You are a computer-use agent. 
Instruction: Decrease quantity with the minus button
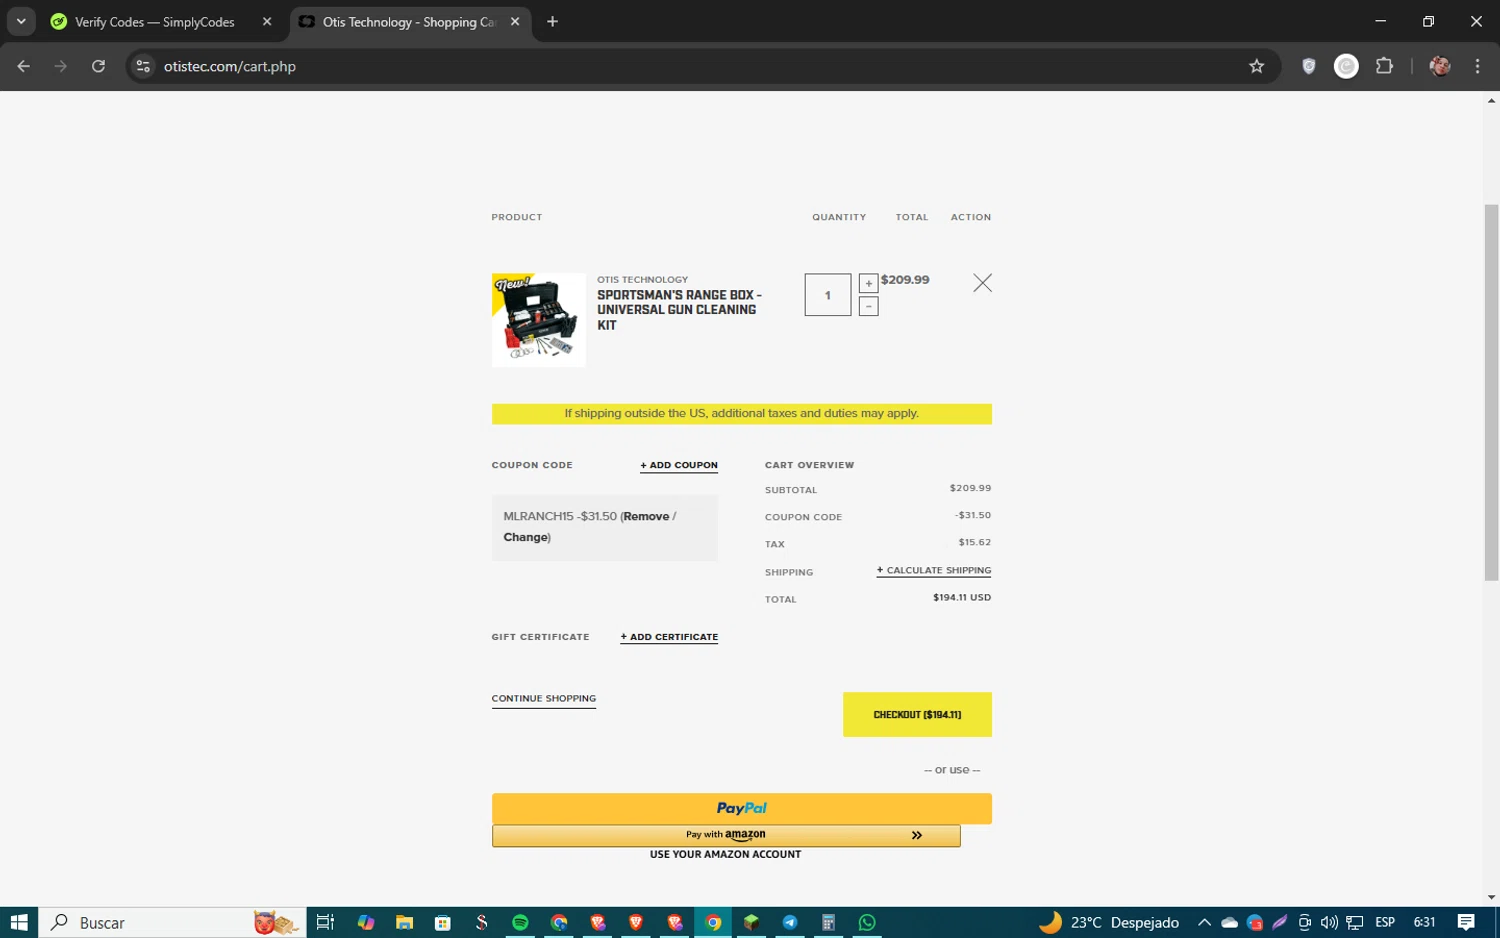(x=869, y=306)
